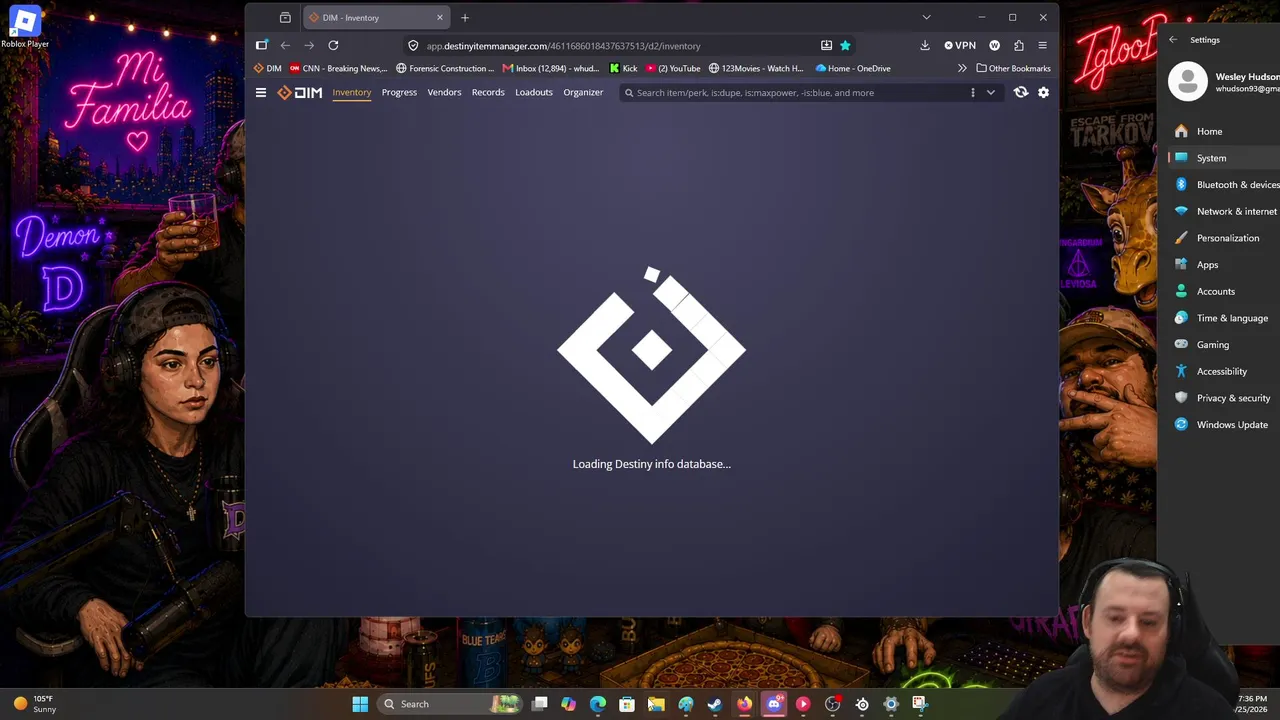Refresh Destiny data with the sync icon
The width and height of the screenshot is (1280, 720).
click(1020, 93)
